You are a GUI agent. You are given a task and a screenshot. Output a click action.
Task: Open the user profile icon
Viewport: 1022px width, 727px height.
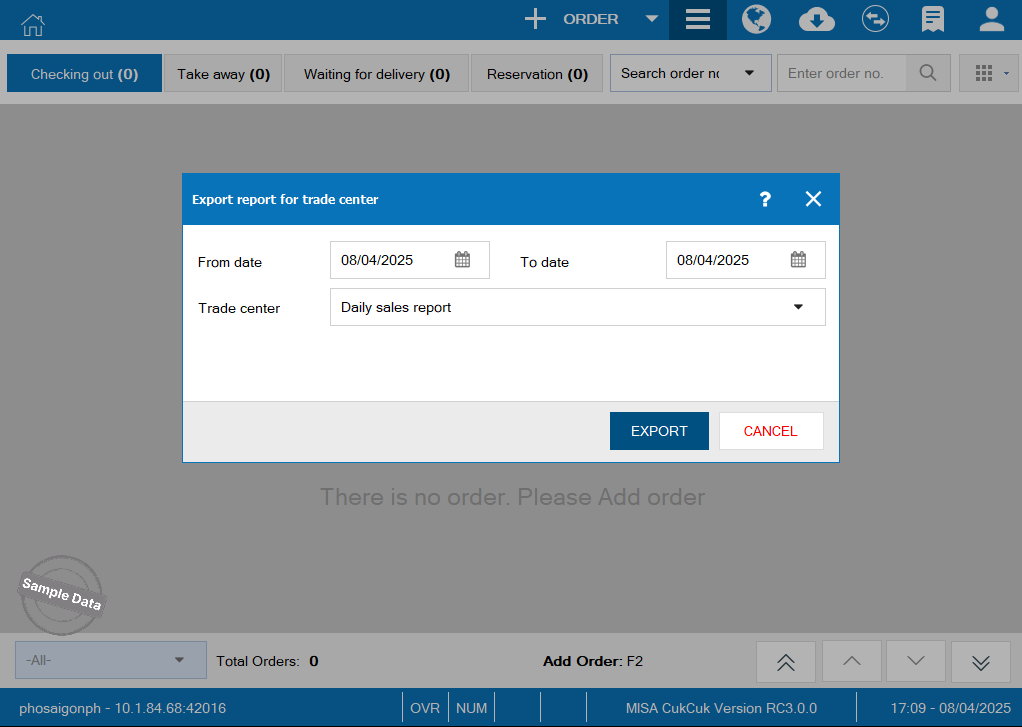pyautogui.click(x=991, y=20)
